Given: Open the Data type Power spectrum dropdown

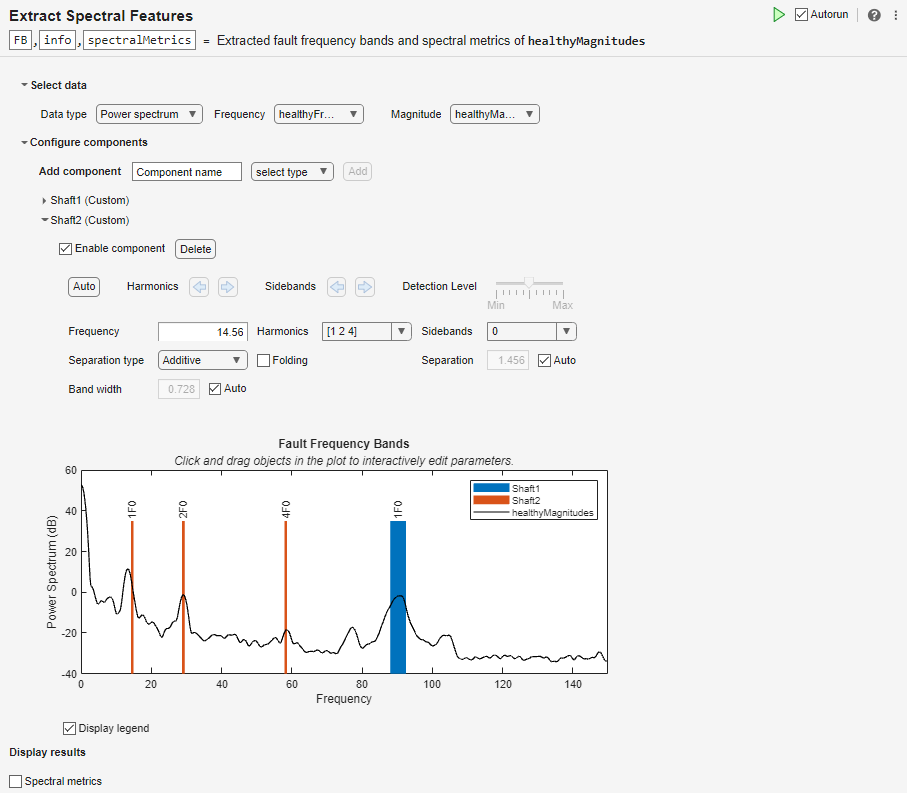Looking at the screenshot, I should 149,114.
